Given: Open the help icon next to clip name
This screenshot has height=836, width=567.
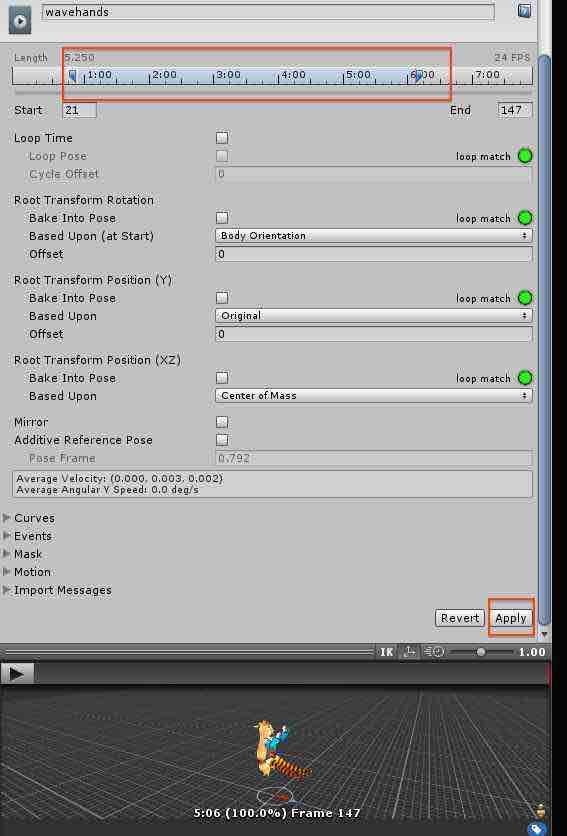Looking at the screenshot, I should [x=524, y=10].
